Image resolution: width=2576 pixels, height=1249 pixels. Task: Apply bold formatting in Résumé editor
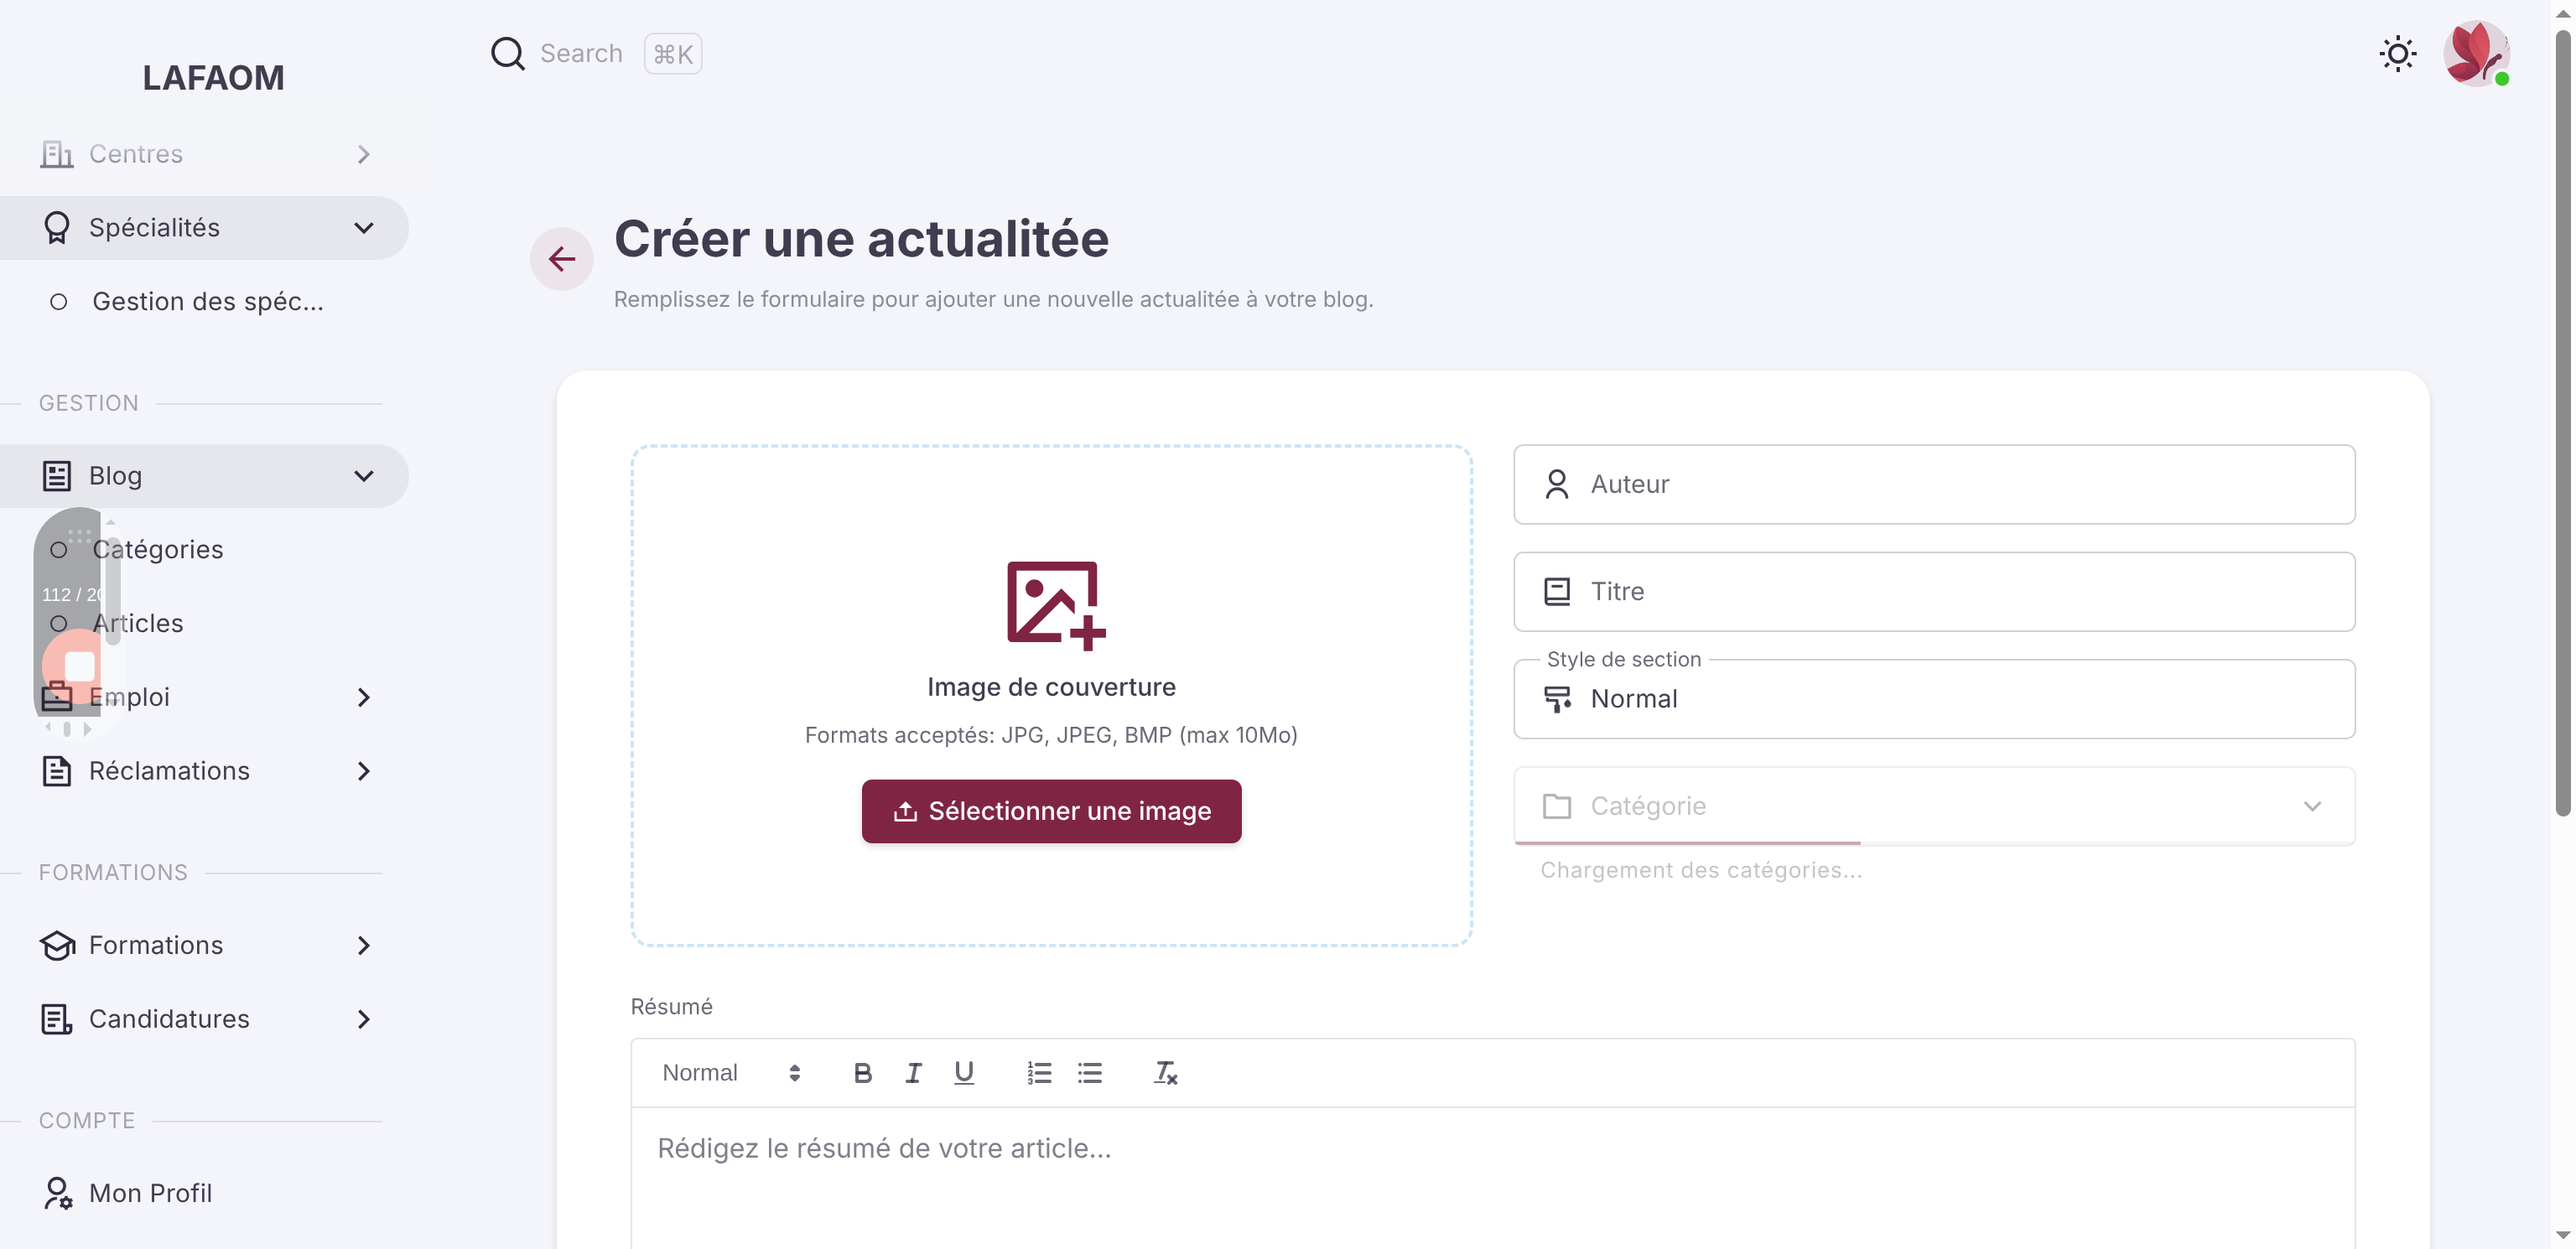click(x=862, y=1073)
